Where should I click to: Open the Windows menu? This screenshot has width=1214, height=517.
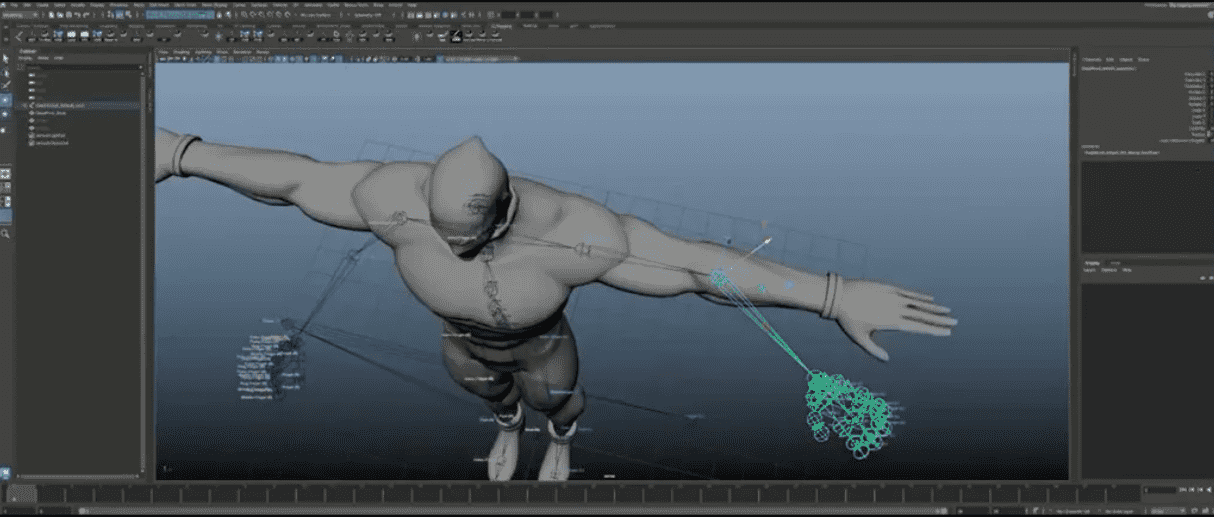point(118,5)
